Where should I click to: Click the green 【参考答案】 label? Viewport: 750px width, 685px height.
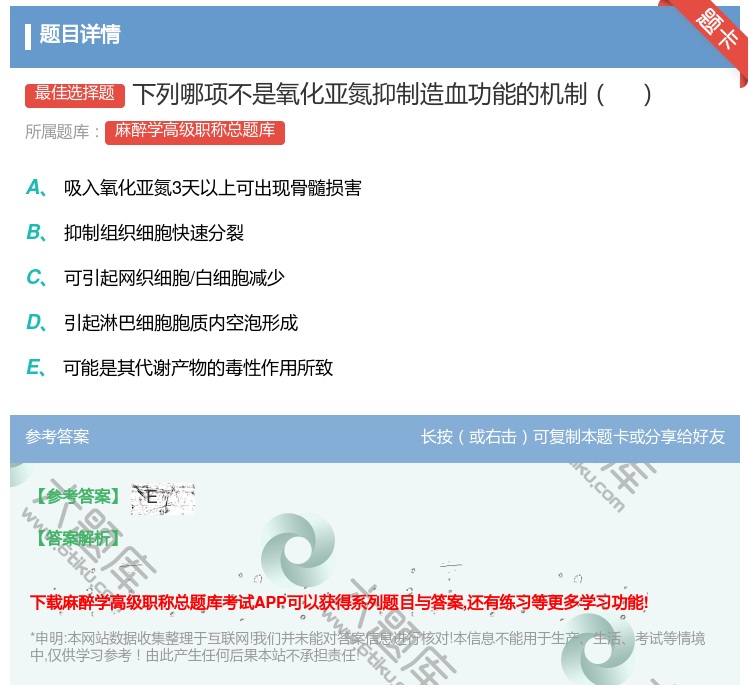click(x=78, y=497)
